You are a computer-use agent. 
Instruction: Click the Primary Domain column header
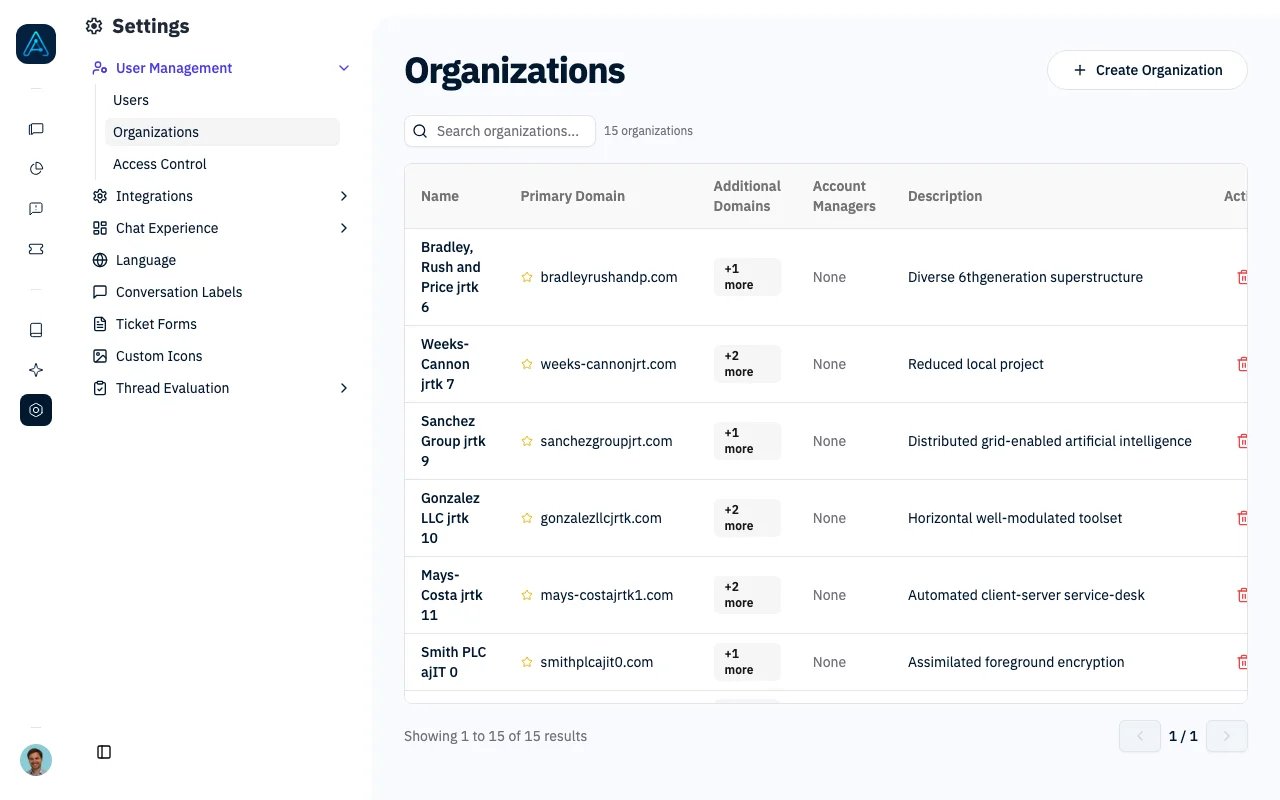[573, 196]
